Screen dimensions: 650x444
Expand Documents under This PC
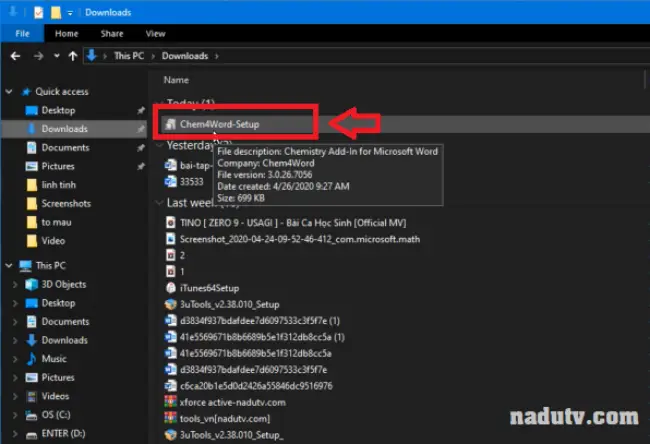pyautogui.click(x=15, y=322)
